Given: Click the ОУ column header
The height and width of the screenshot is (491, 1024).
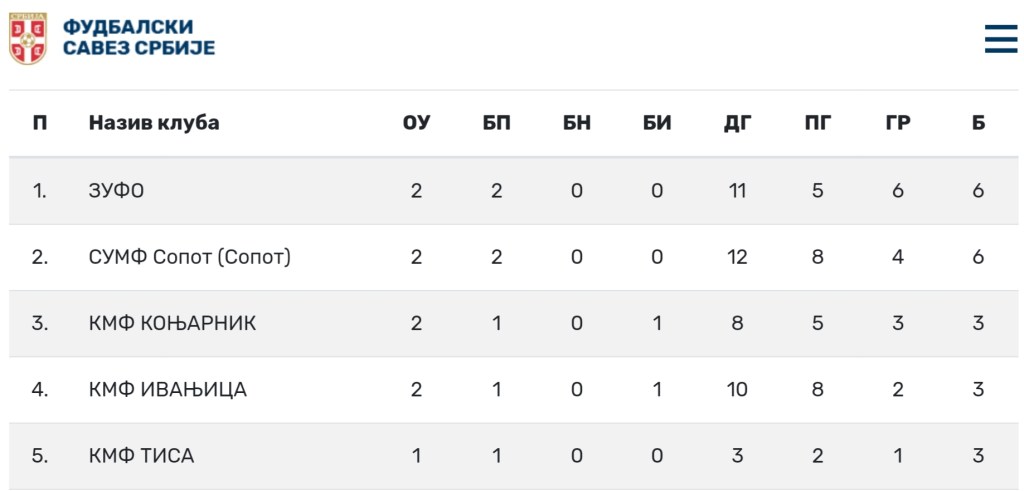Looking at the screenshot, I should click(416, 123).
